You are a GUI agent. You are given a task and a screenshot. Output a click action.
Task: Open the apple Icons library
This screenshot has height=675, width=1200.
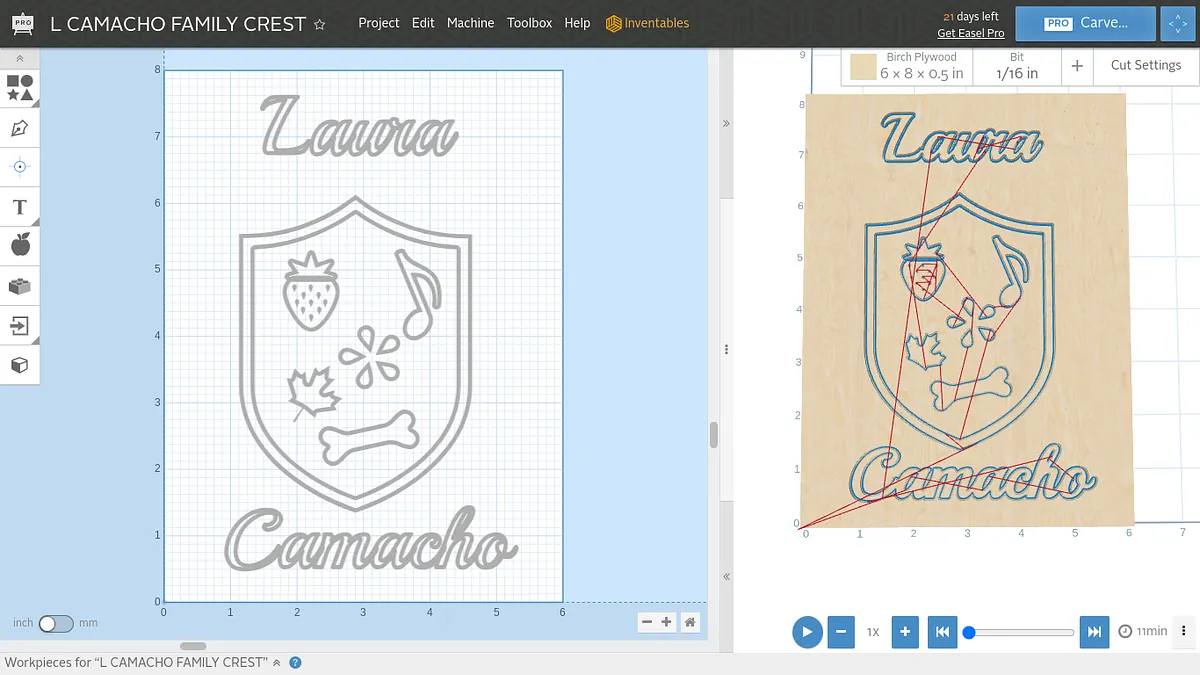pyautogui.click(x=19, y=245)
